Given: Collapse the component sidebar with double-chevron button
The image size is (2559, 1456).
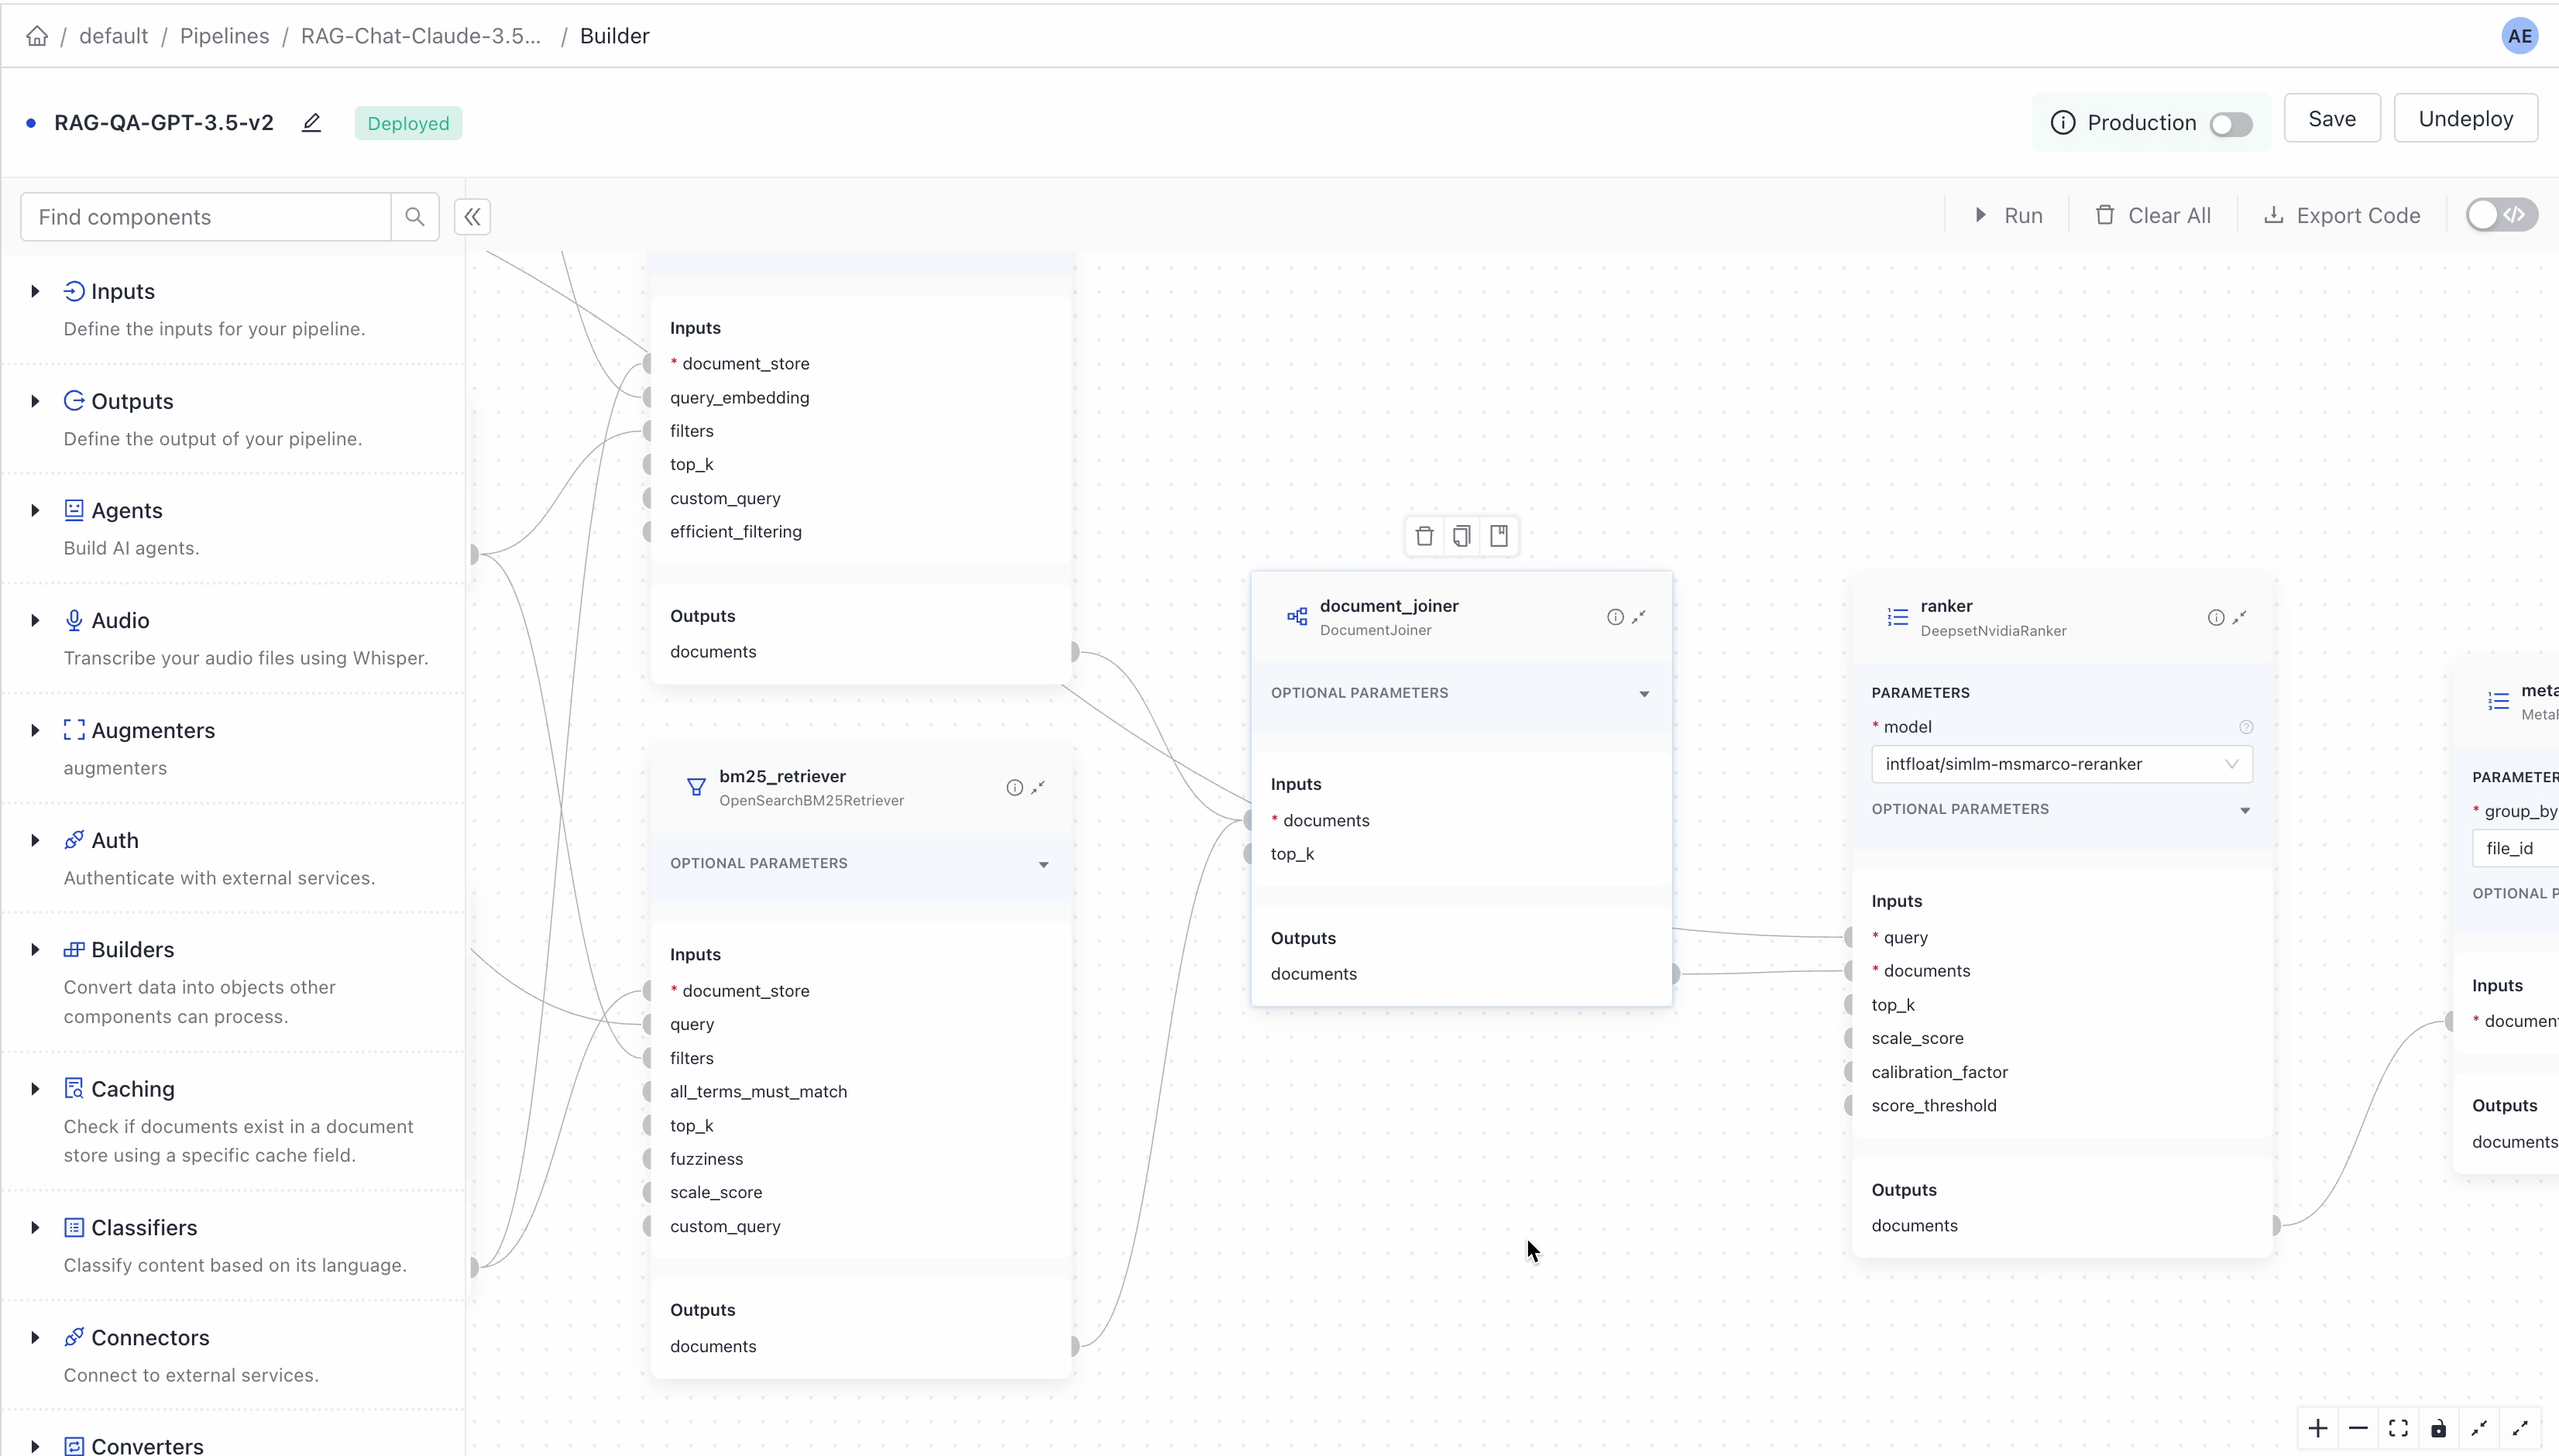Looking at the screenshot, I should pos(472,216).
